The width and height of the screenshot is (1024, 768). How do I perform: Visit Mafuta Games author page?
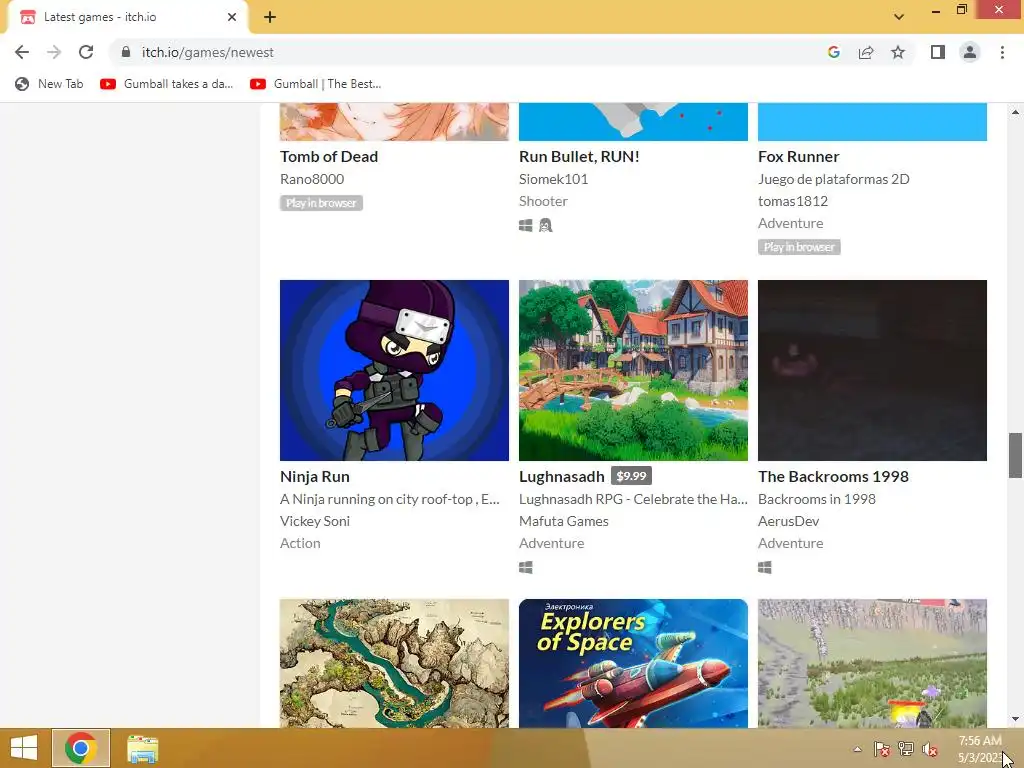pyautogui.click(x=564, y=521)
